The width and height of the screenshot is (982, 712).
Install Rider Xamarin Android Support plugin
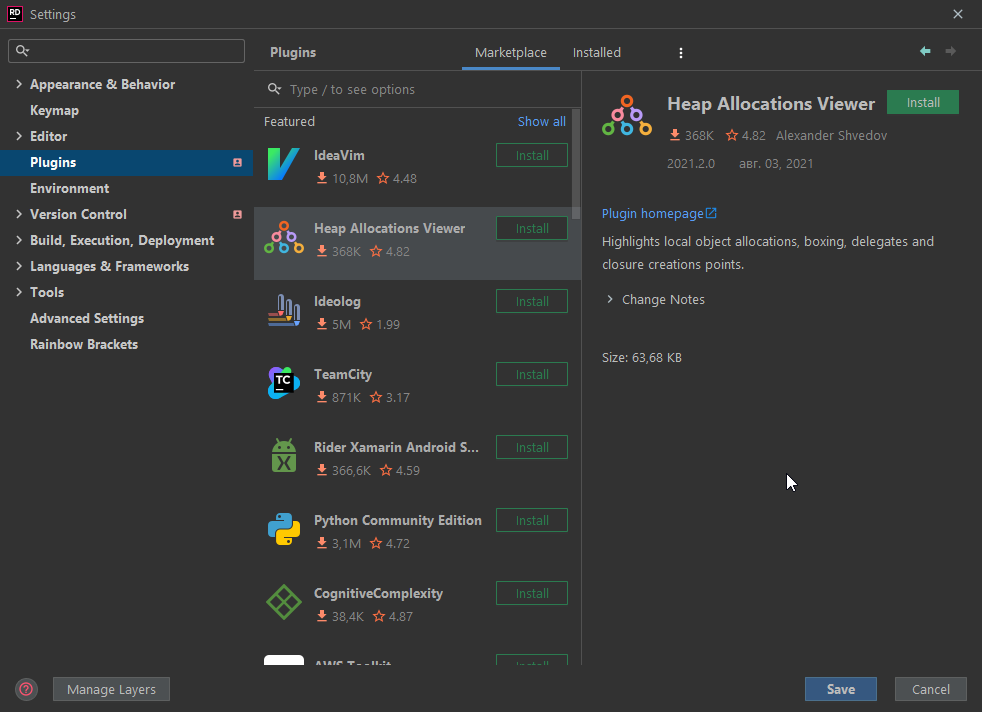[532, 447]
